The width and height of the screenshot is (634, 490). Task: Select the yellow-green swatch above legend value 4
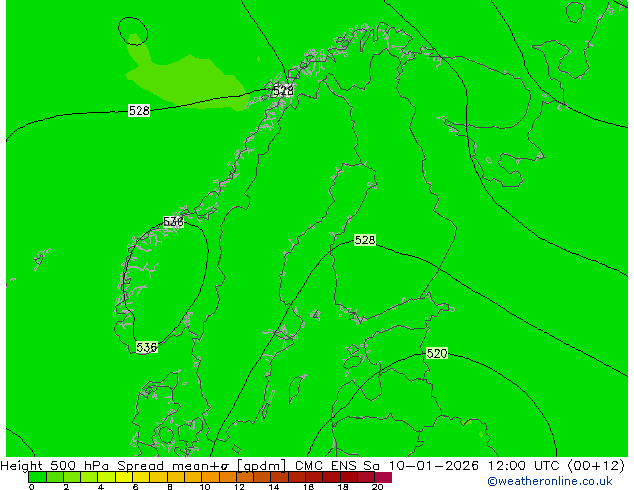coord(107,477)
